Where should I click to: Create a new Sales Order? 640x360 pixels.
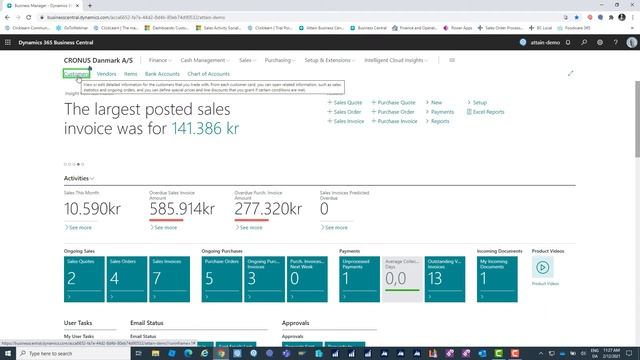pos(344,112)
